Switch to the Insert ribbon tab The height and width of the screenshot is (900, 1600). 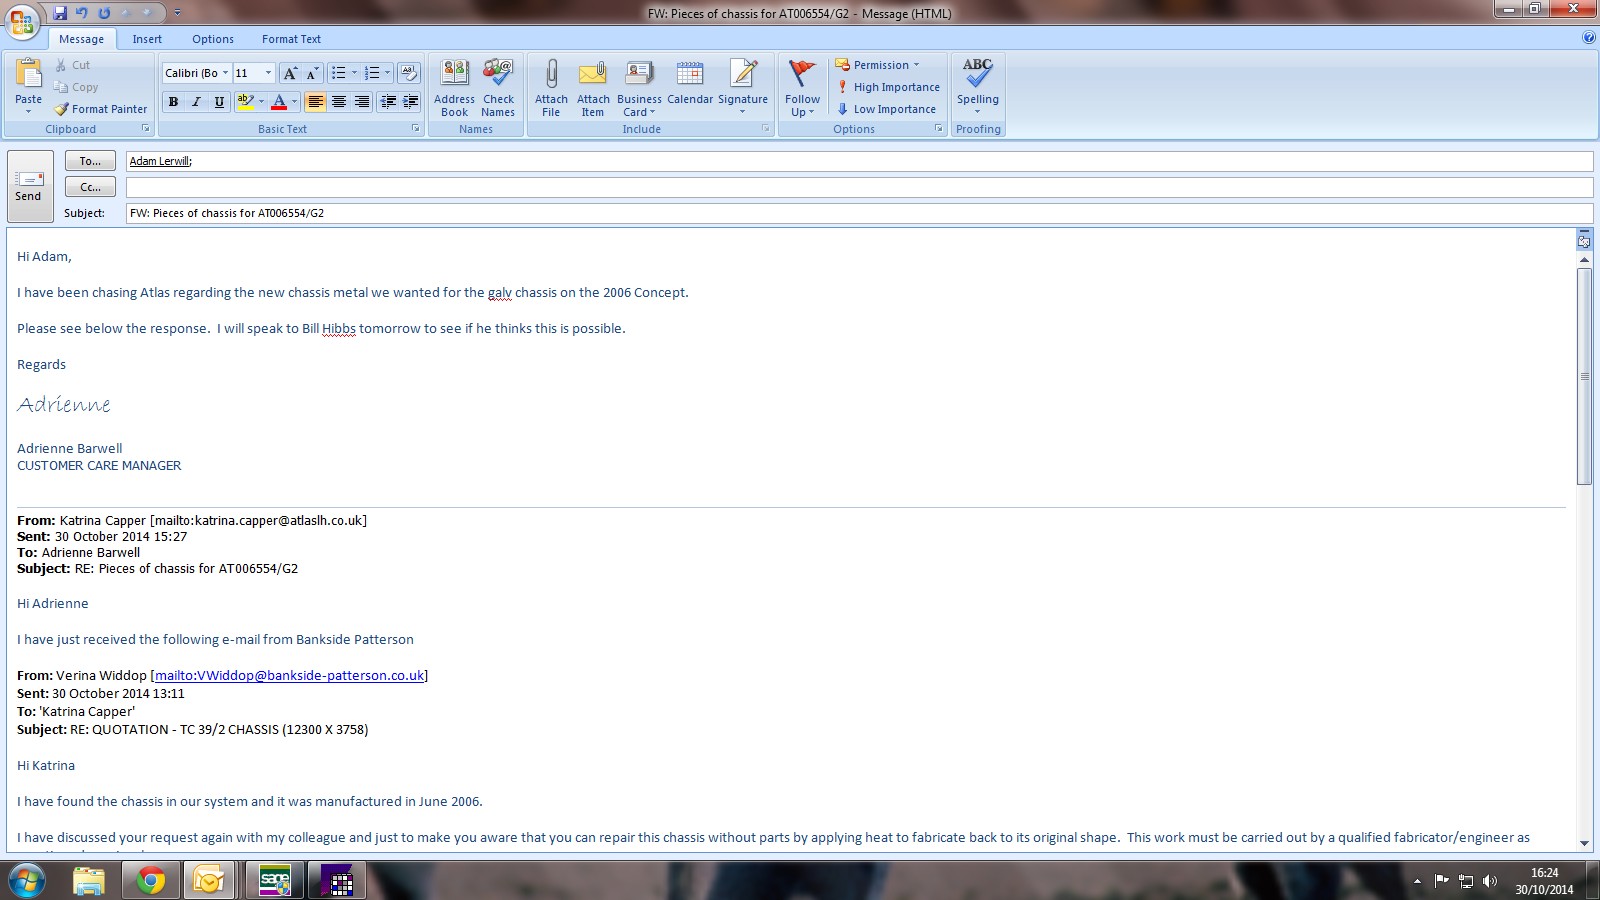click(x=147, y=39)
